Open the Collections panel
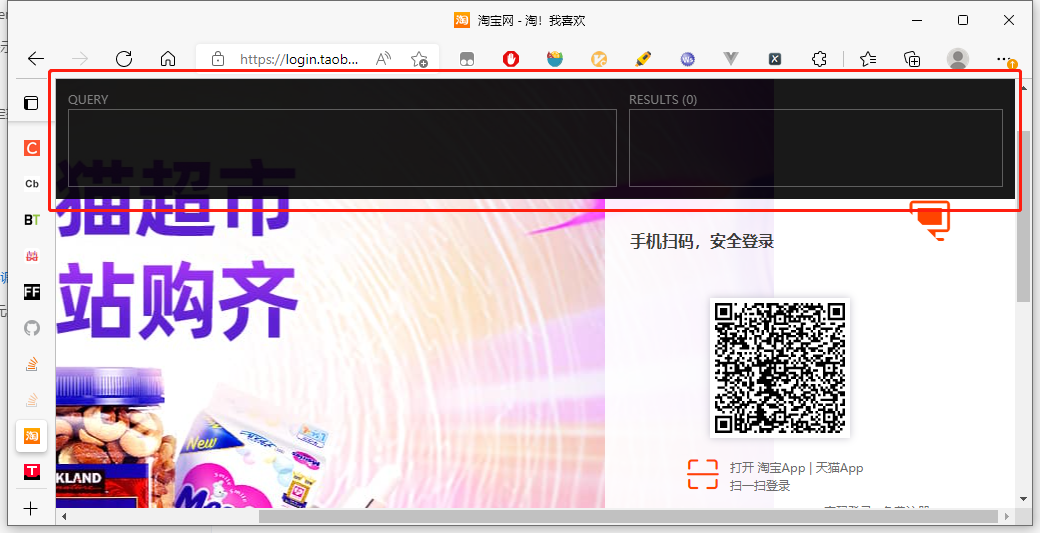This screenshot has height=533, width=1040. click(x=912, y=59)
